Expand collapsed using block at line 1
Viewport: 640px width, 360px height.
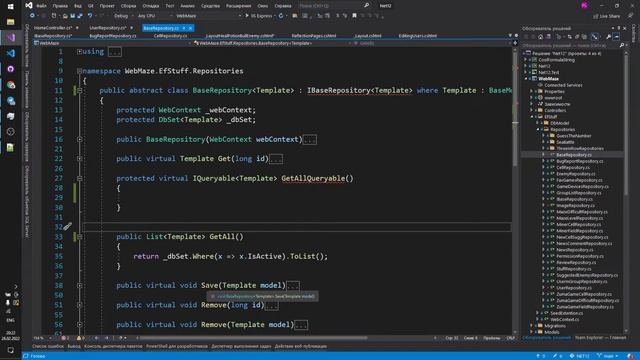pos(80,51)
